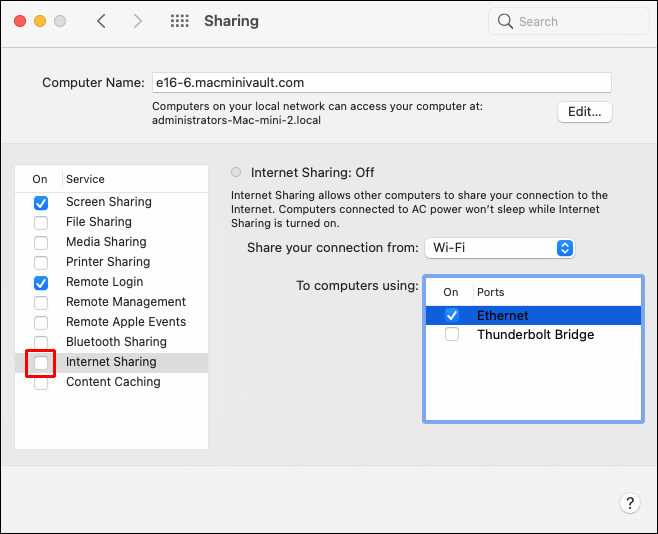Click the Internet Sharing status indicator
This screenshot has height=534, width=658.
(x=236, y=172)
